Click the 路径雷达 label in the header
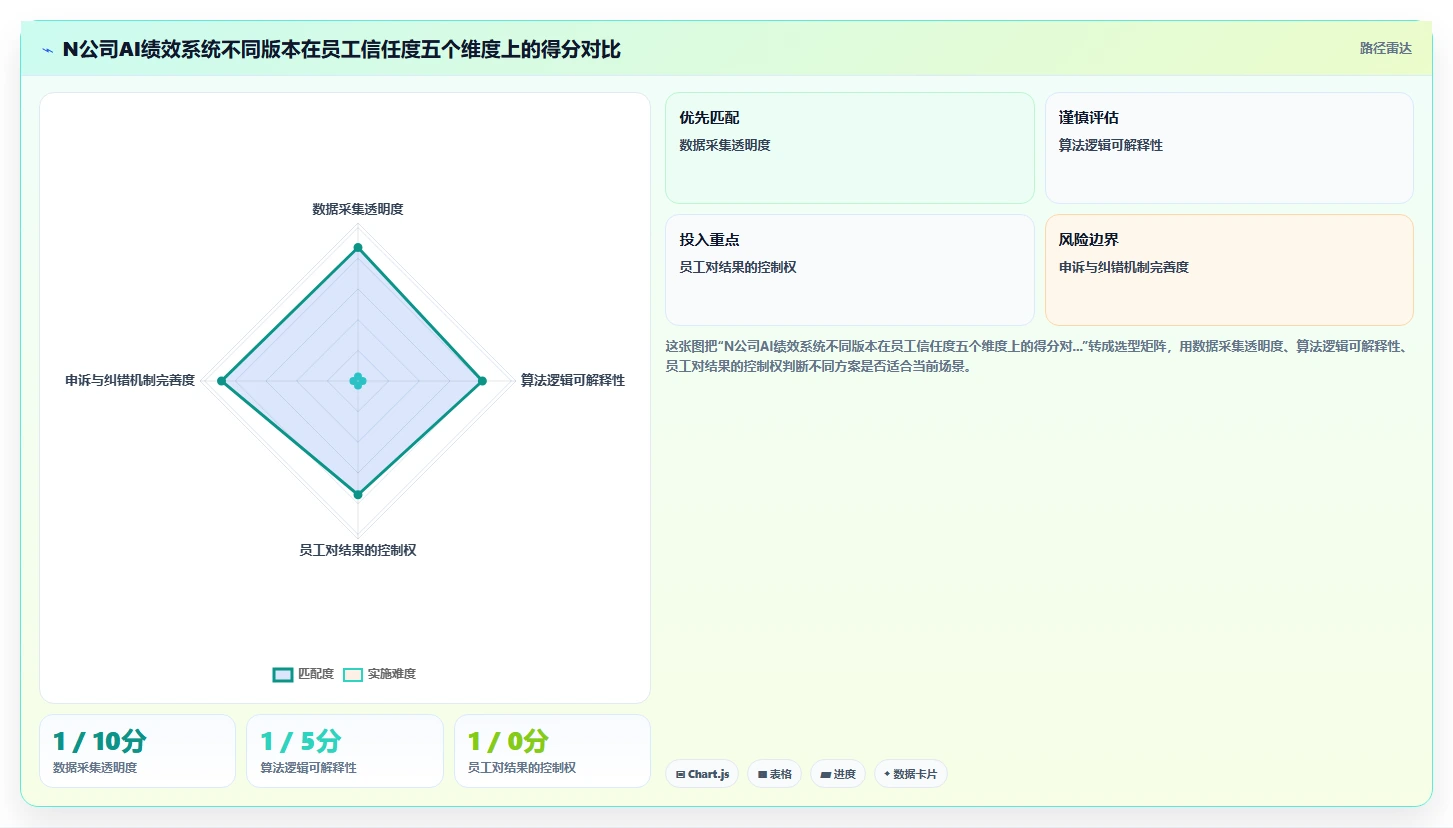This screenshot has width=1453, height=828. pyautogui.click(x=1385, y=48)
